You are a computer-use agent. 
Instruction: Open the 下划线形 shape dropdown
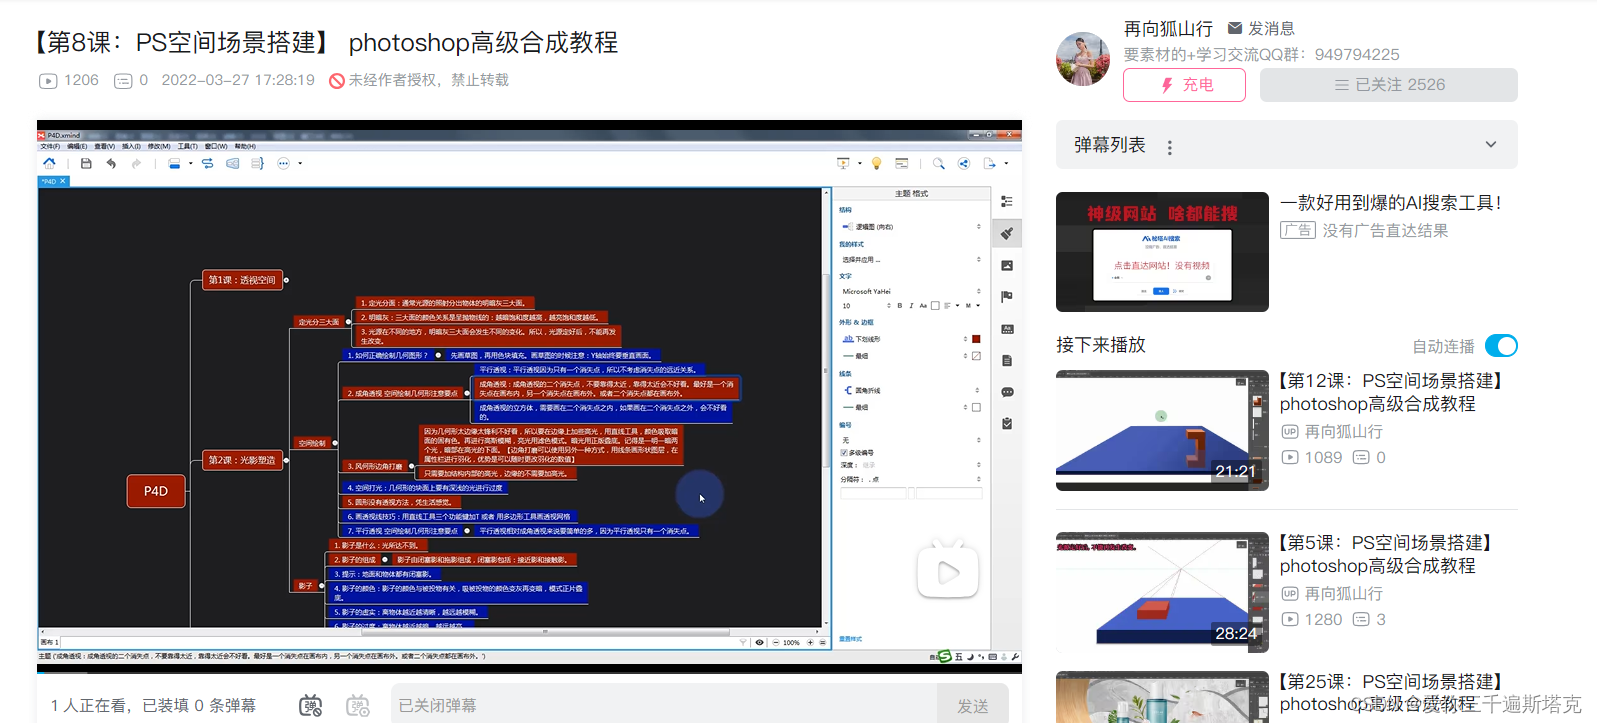point(904,339)
